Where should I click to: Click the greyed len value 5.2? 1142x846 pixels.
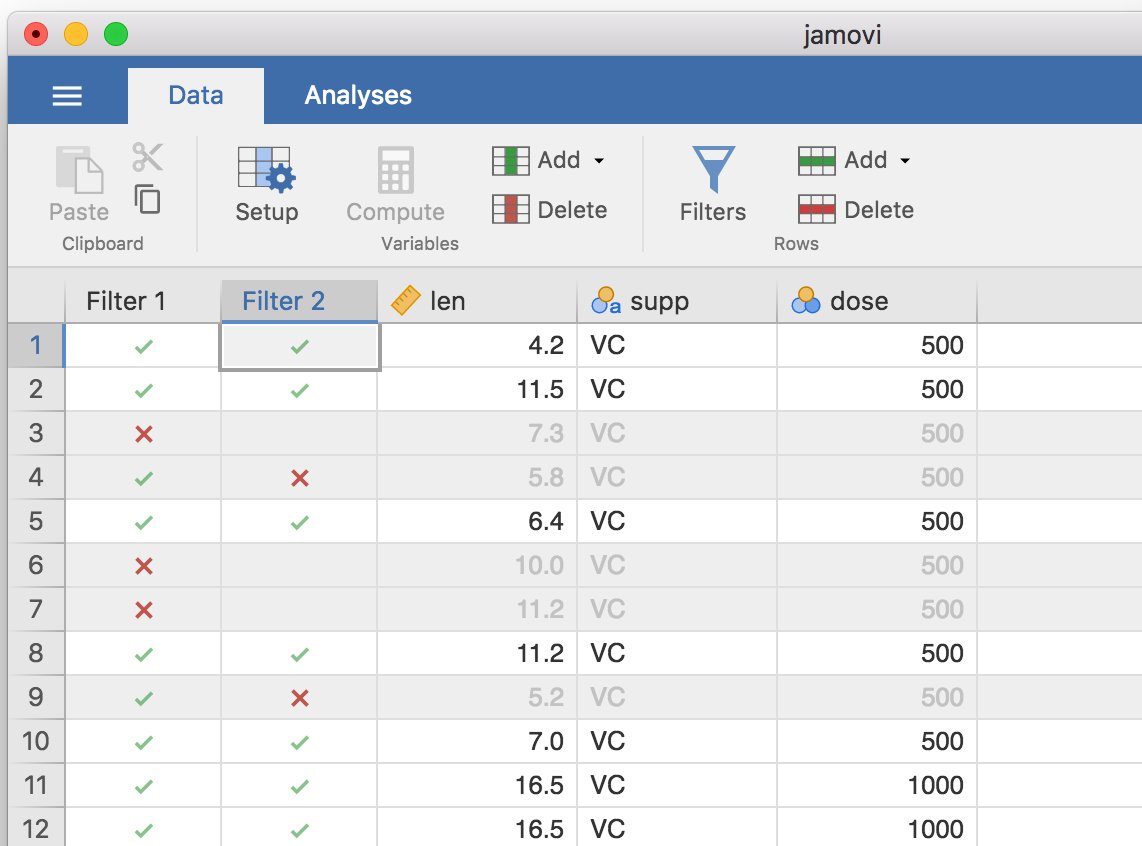pyautogui.click(x=546, y=697)
